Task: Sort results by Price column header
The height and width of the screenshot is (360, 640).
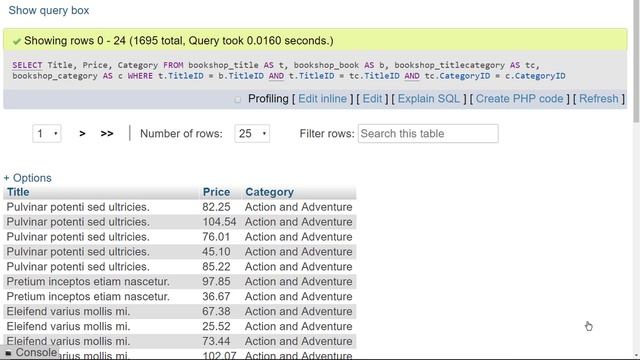Action: pos(216,192)
